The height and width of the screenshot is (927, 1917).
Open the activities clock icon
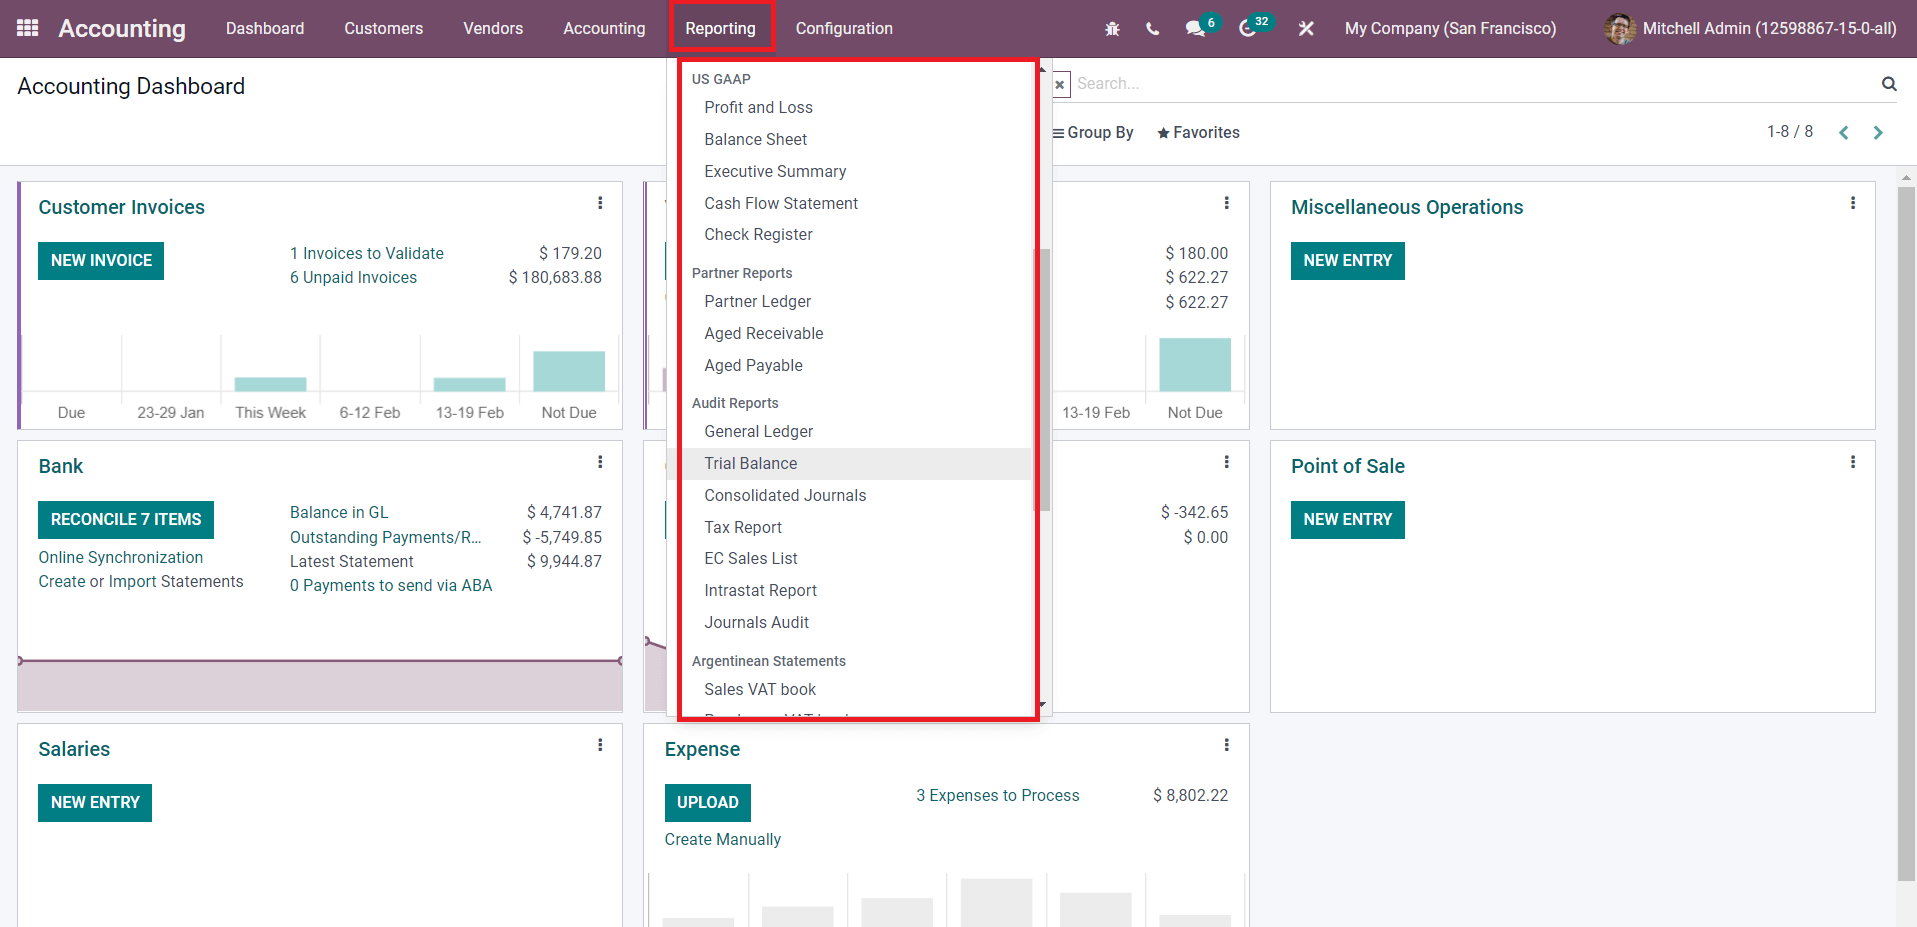tap(1247, 29)
